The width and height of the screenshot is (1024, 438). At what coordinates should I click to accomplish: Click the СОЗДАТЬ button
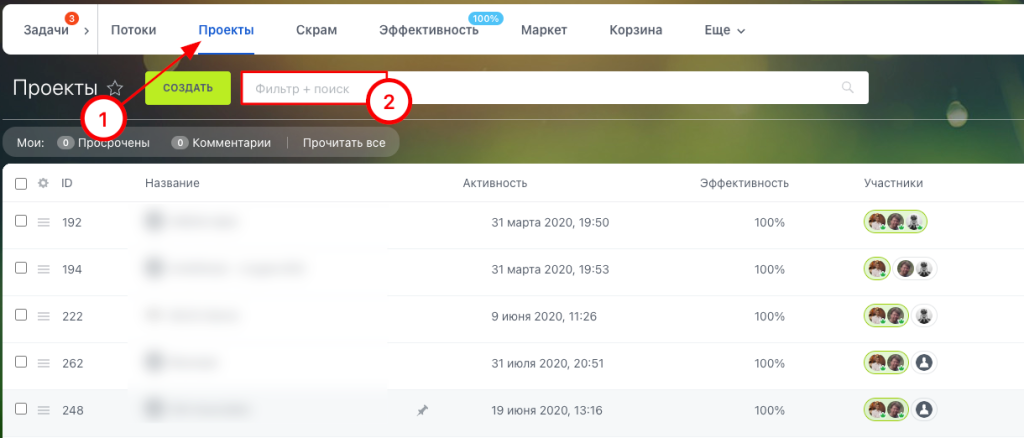tap(187, 88)
